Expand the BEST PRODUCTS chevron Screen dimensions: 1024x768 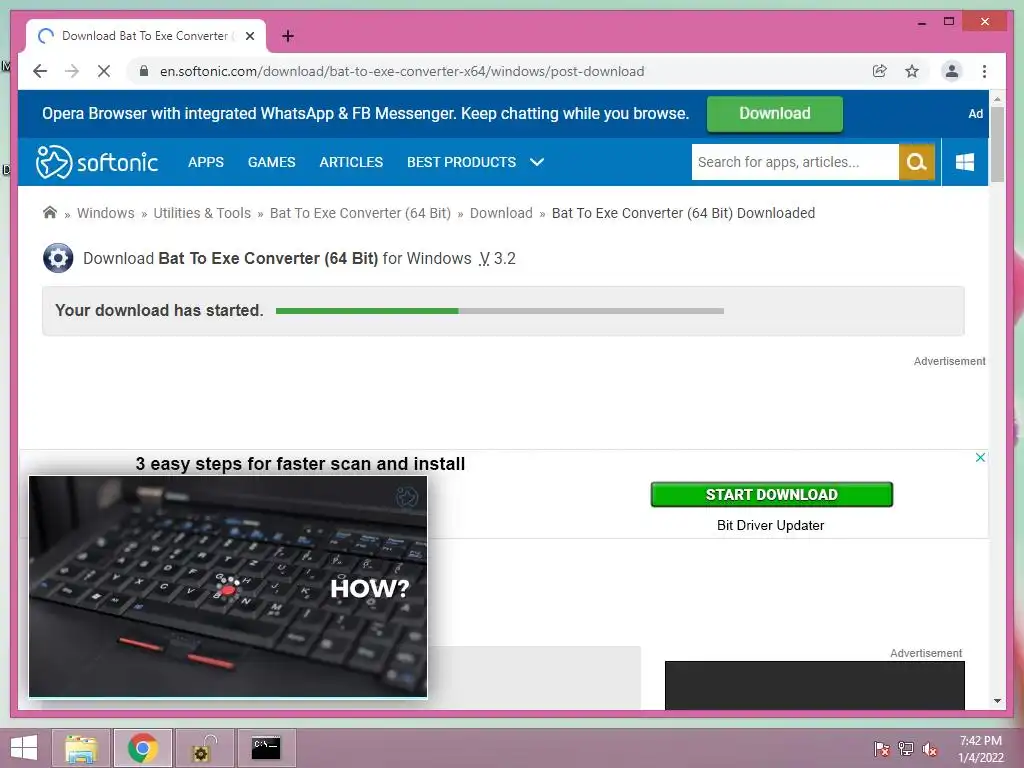(537, 162)
